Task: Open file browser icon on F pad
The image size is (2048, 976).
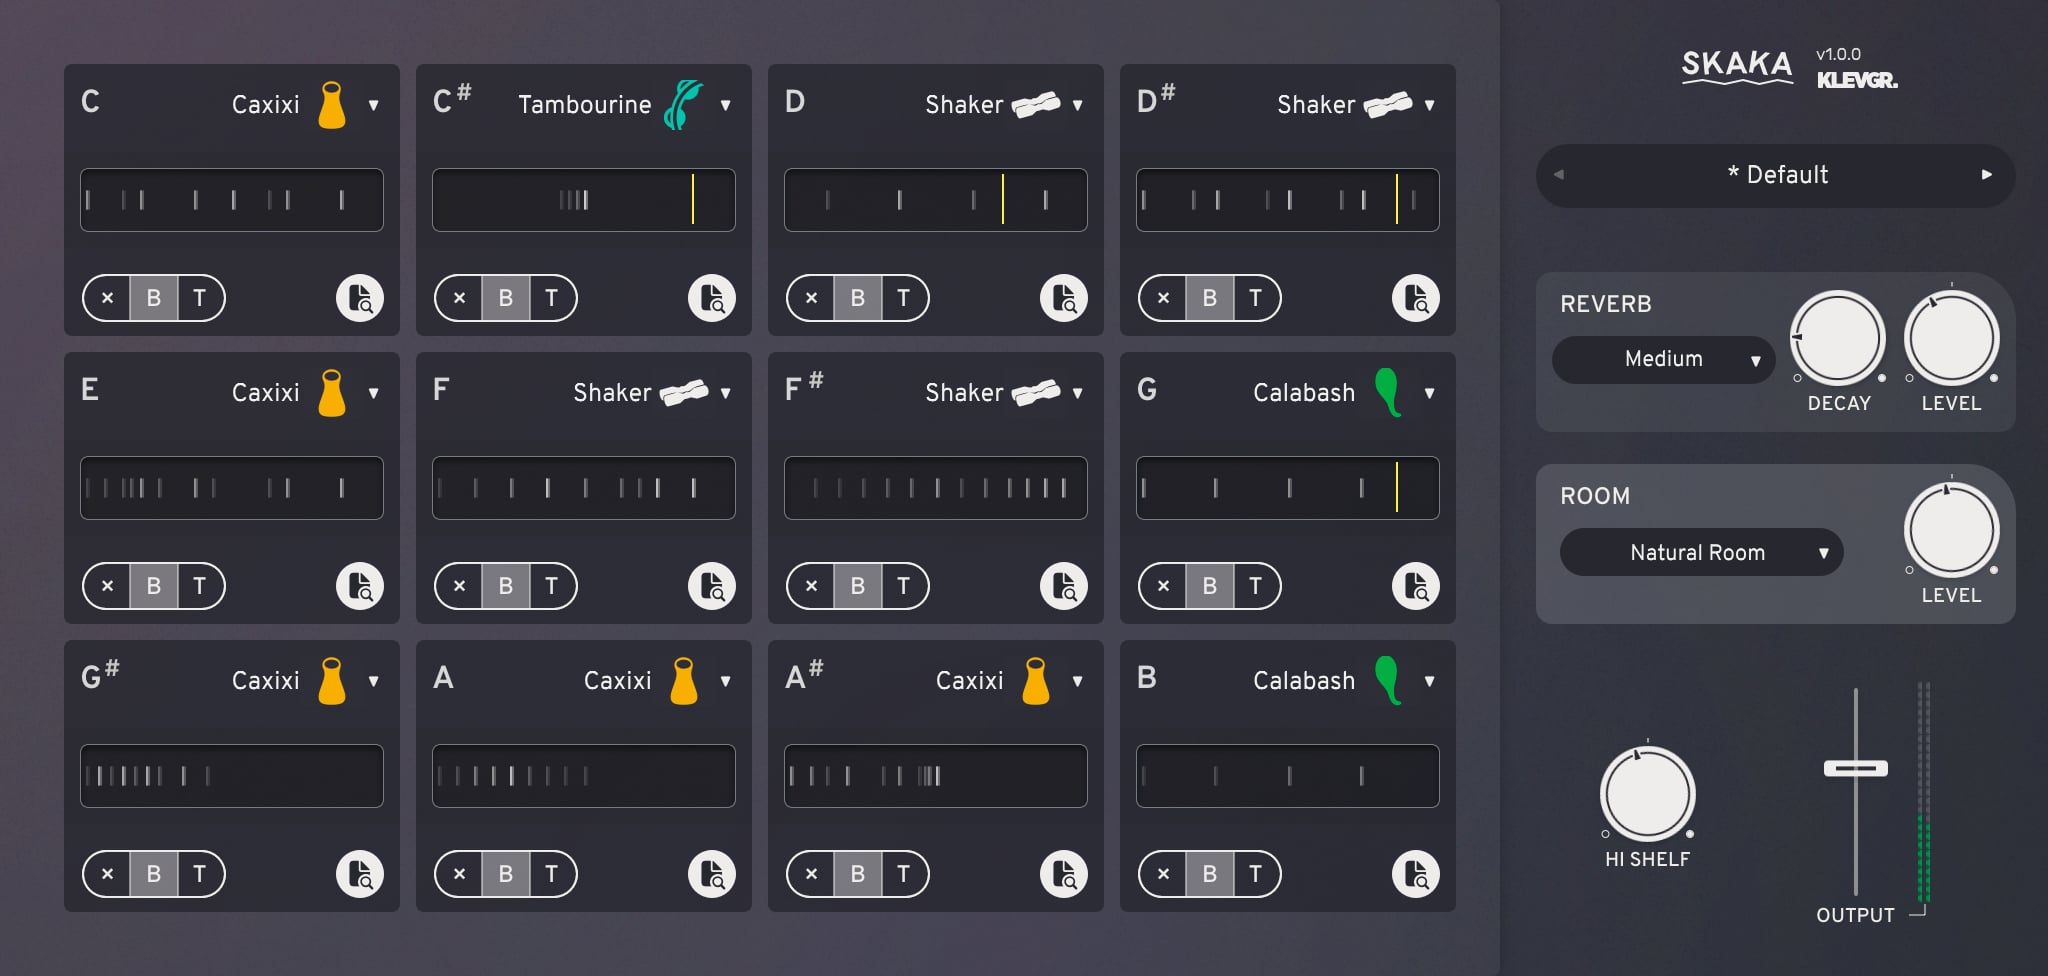Action: 712,586
